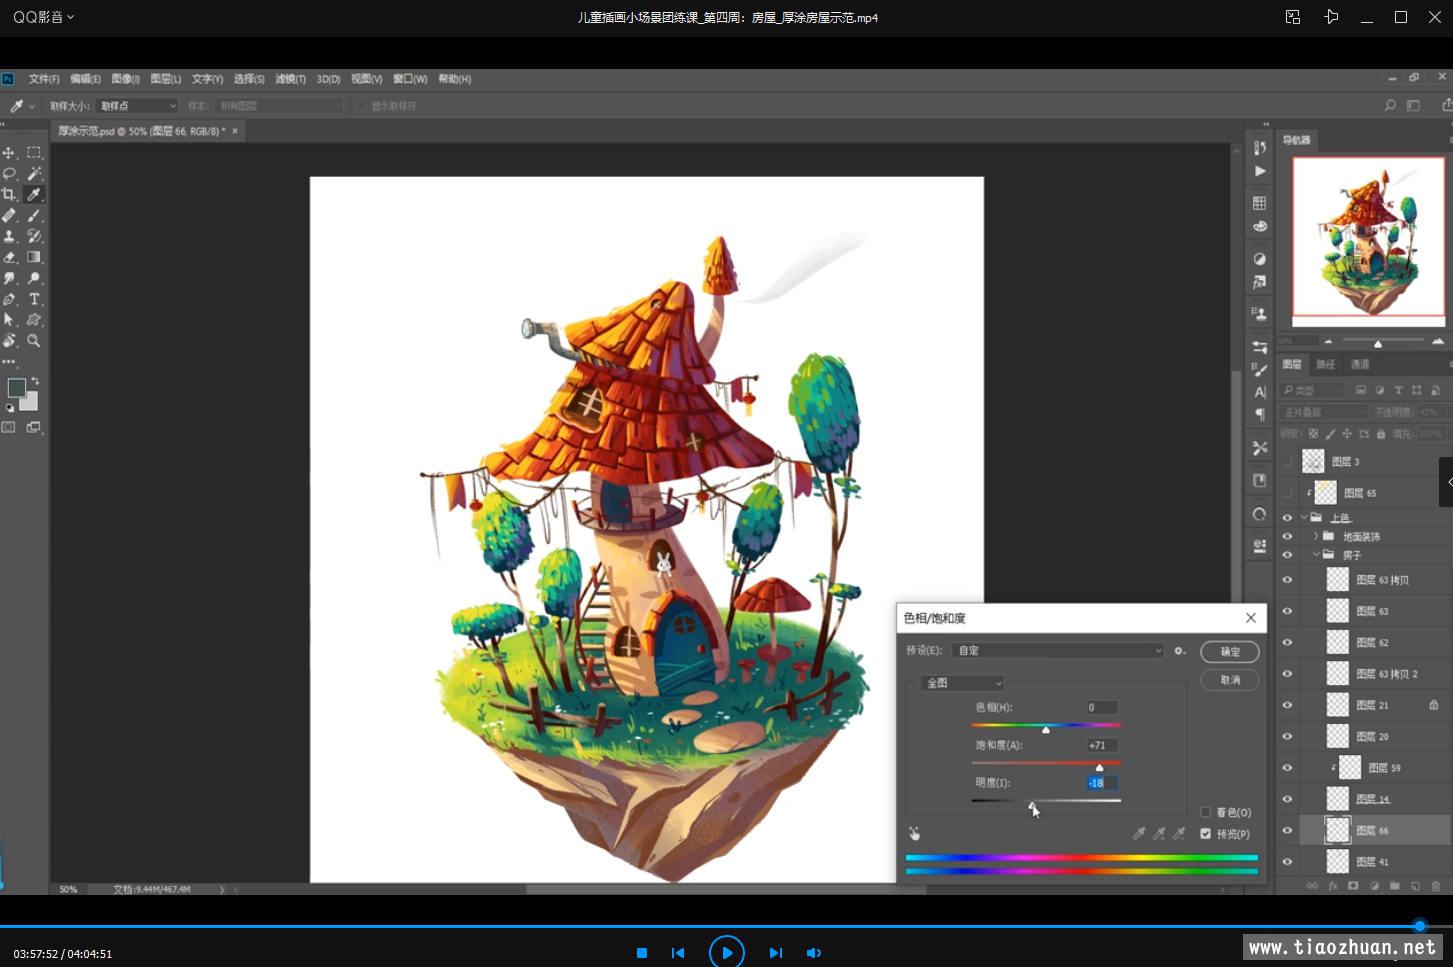
Task: Click the 确定 confirm button
Action: (x=1230, y=652)
